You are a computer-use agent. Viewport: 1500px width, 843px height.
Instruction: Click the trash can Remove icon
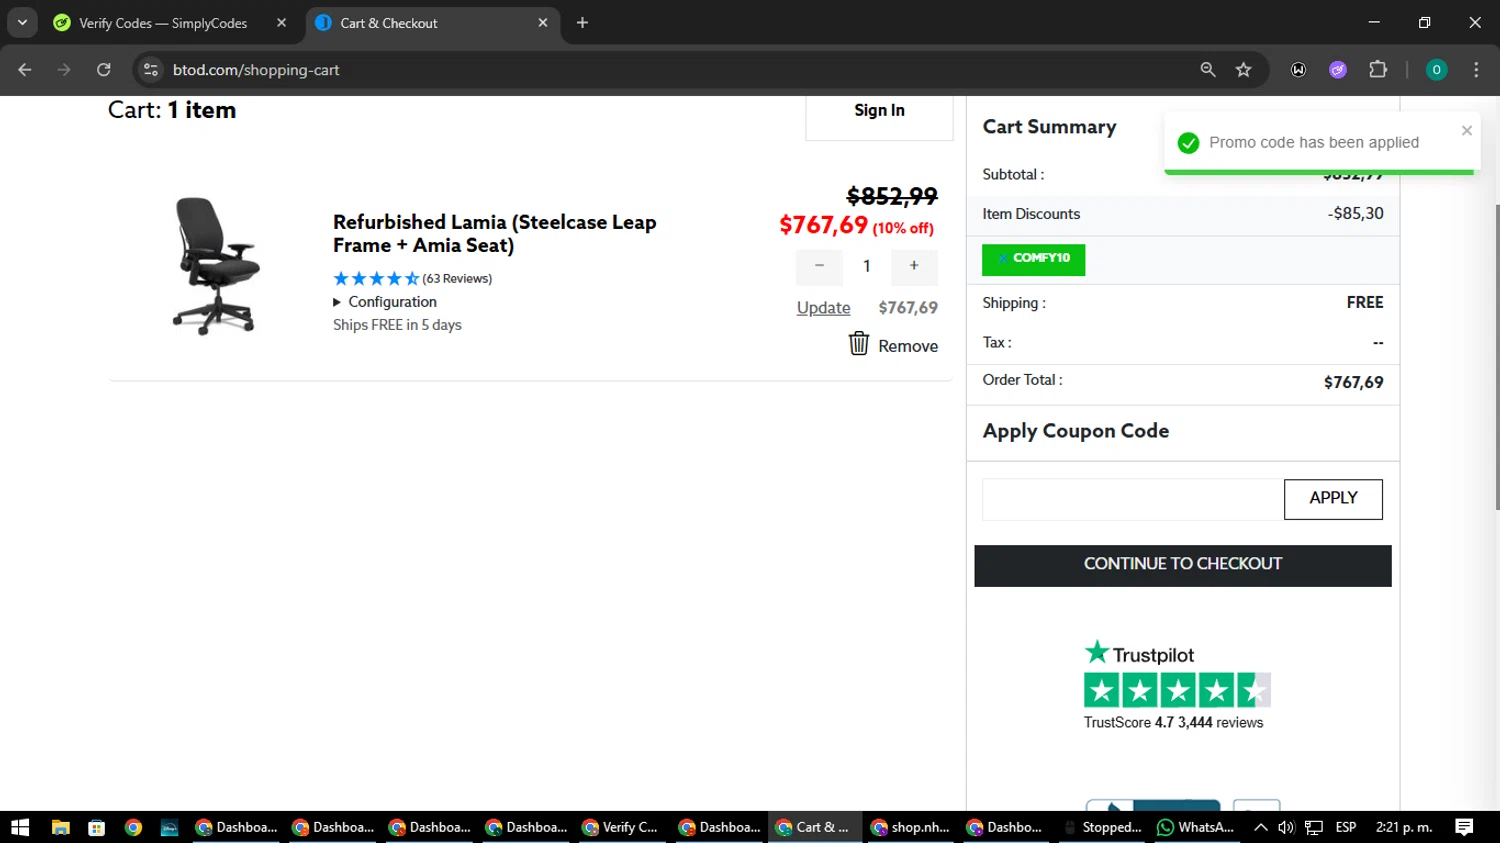859,344
